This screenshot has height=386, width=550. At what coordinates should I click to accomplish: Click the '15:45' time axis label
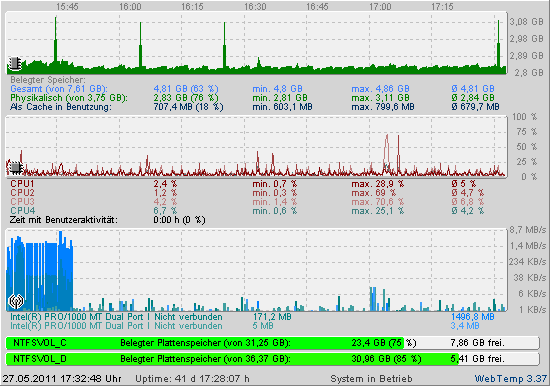pyautogui.click(x=67, y=6)
